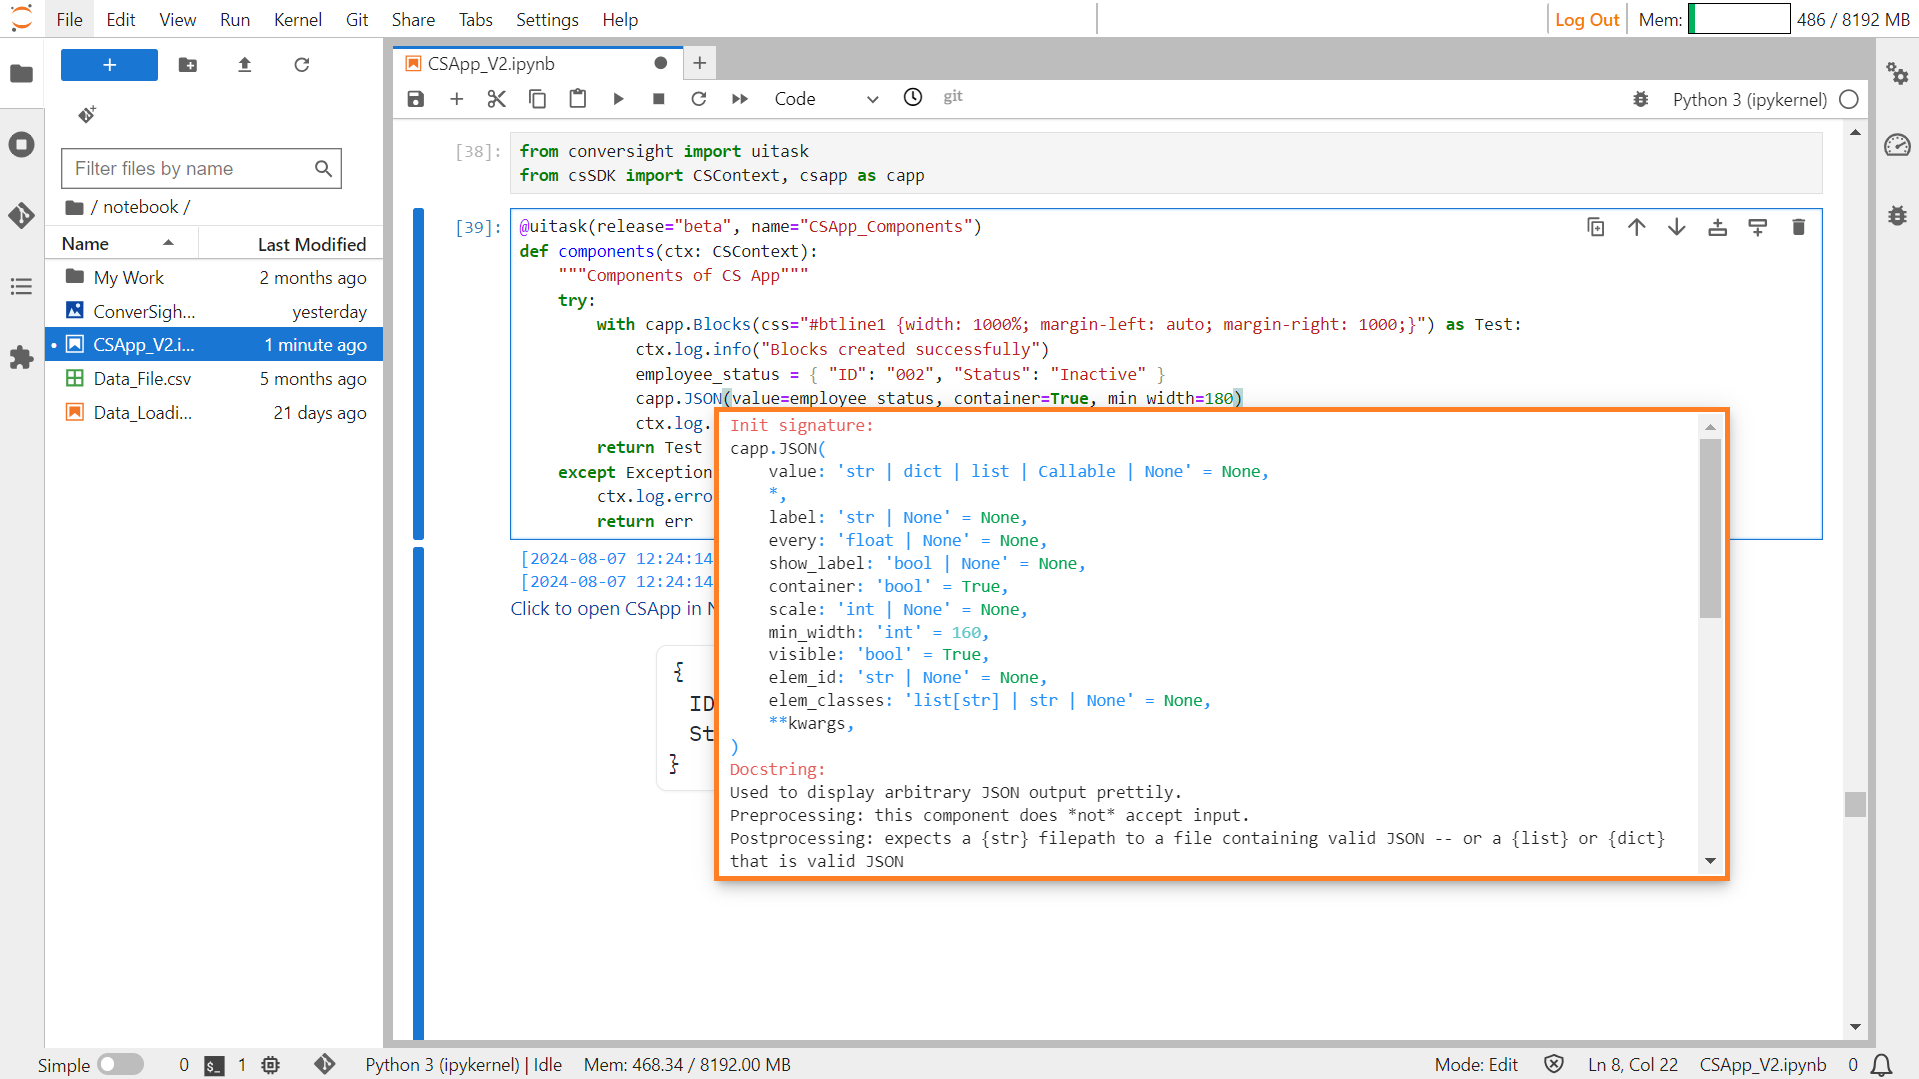The image size is (1919, 1079).
Task: Copy selected cell in notebook toolbar
Action: pos(537,99)
